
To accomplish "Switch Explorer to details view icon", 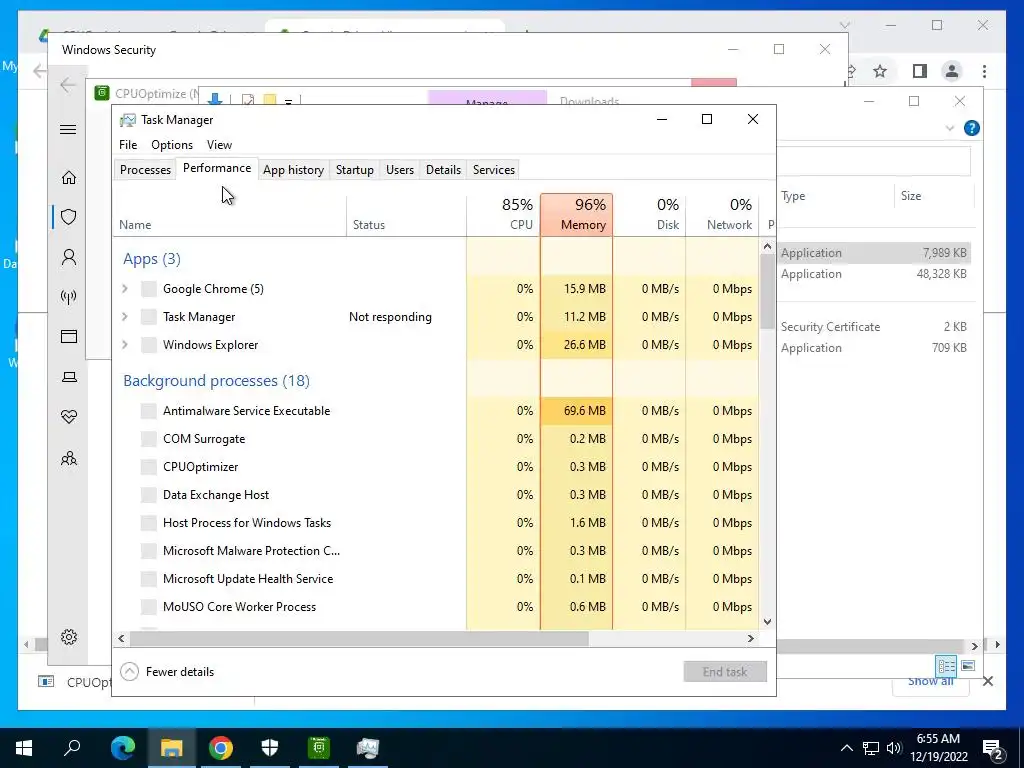I will tap(946, 665).
